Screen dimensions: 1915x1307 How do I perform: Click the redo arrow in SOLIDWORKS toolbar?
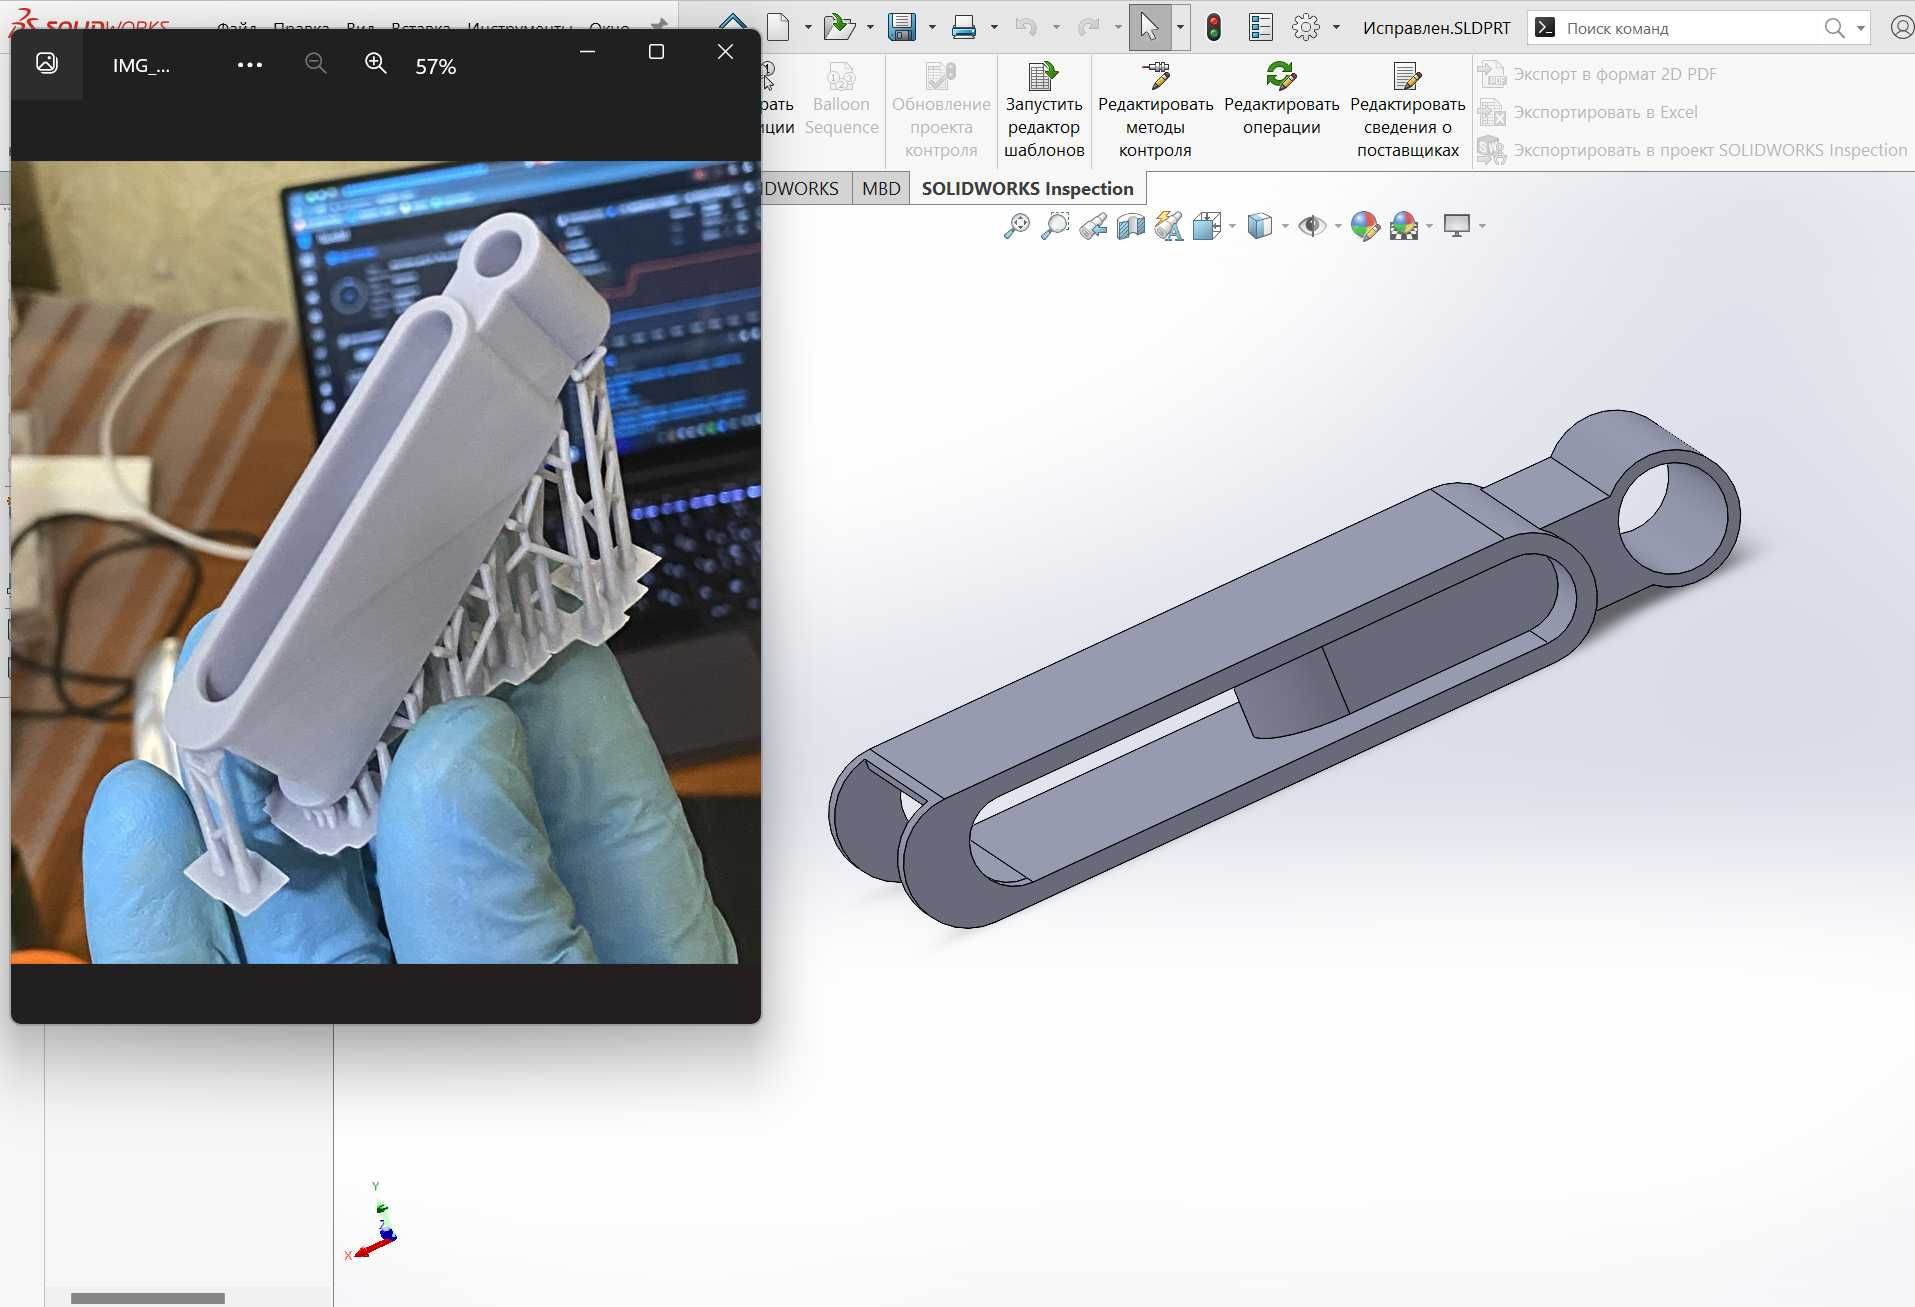1088,27
